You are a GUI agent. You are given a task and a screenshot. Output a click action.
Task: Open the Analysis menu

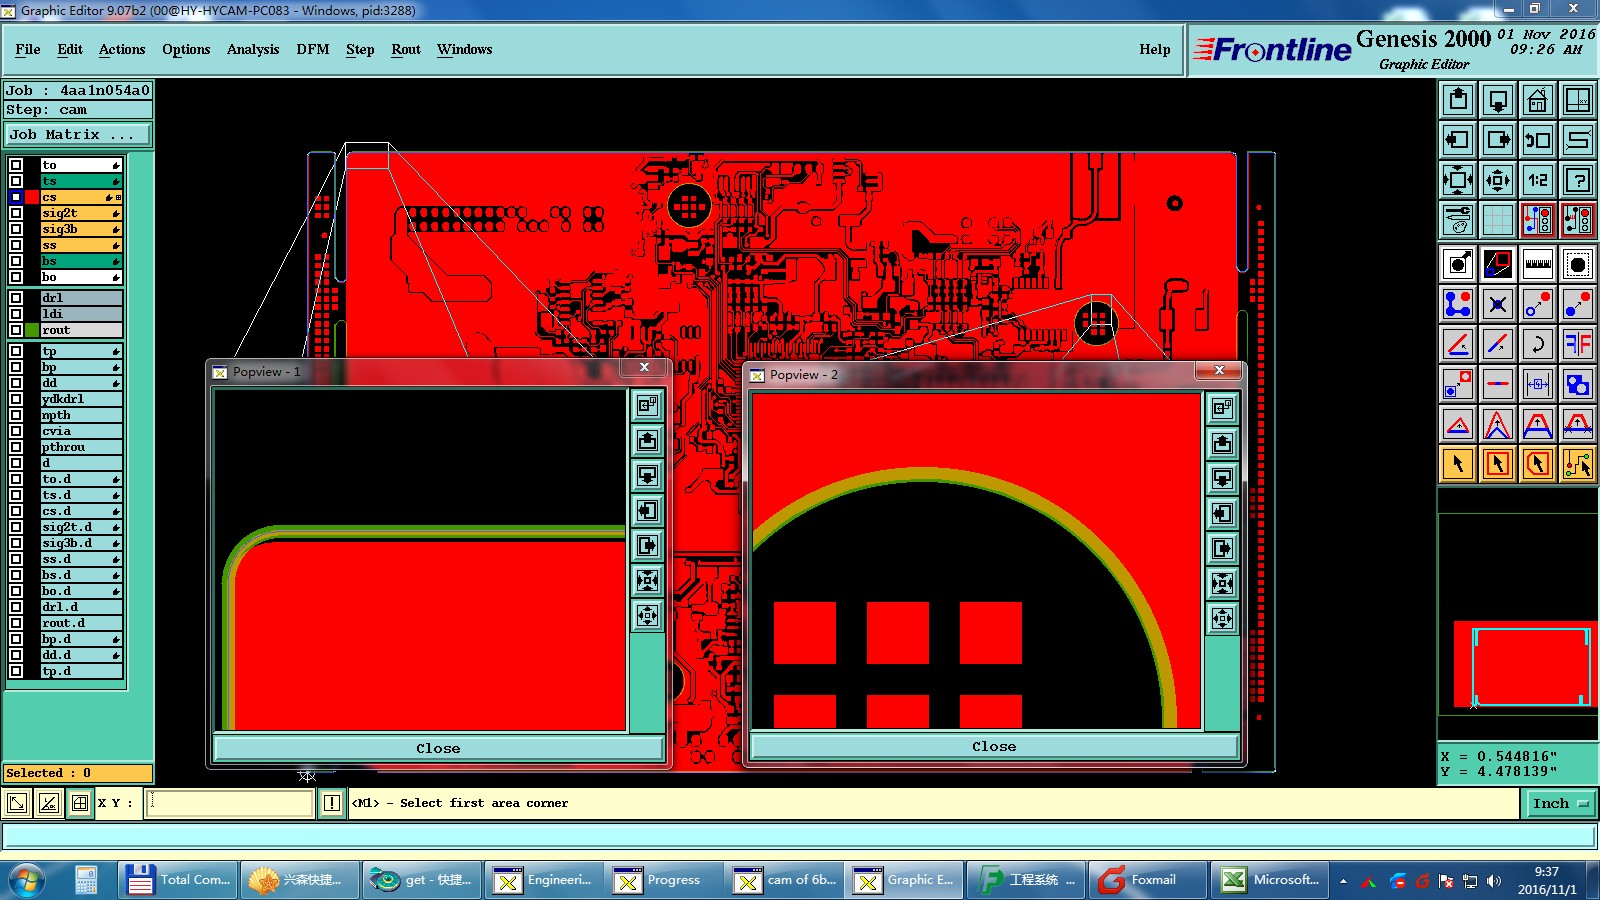click(x=253, y=49)
